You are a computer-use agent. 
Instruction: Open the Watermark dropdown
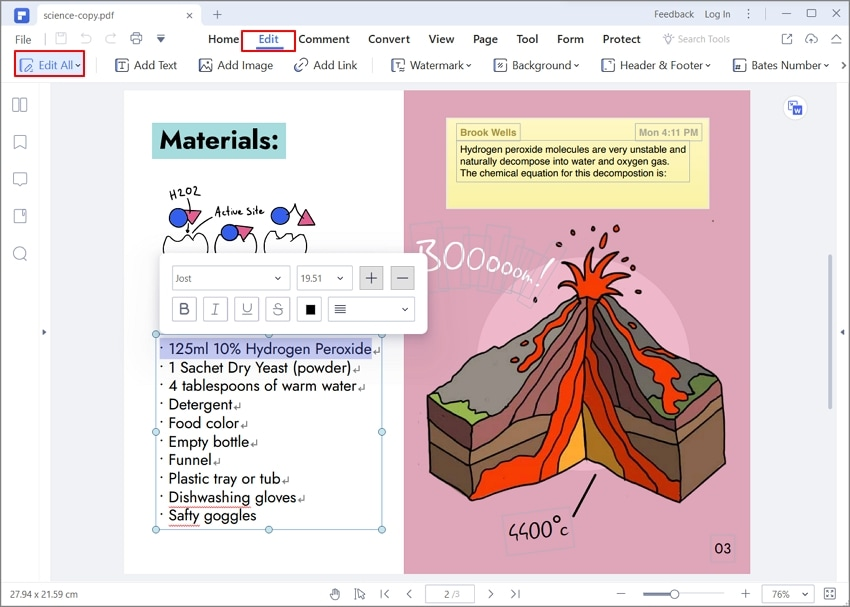click(431, 64)
